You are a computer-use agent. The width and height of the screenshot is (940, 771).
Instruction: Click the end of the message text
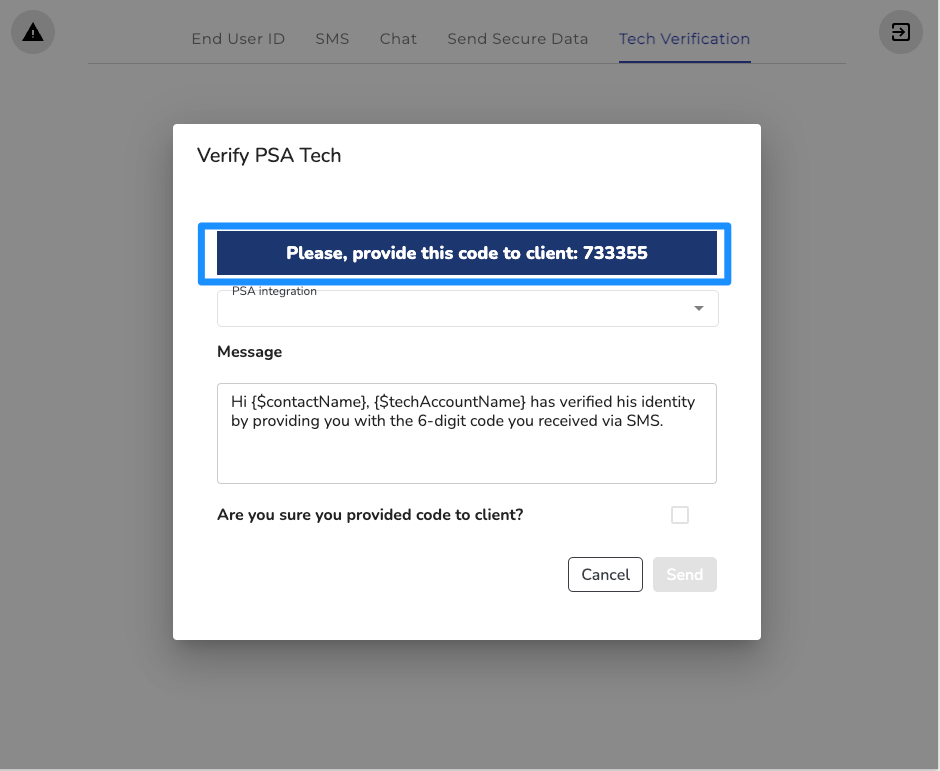click(663, 421)
